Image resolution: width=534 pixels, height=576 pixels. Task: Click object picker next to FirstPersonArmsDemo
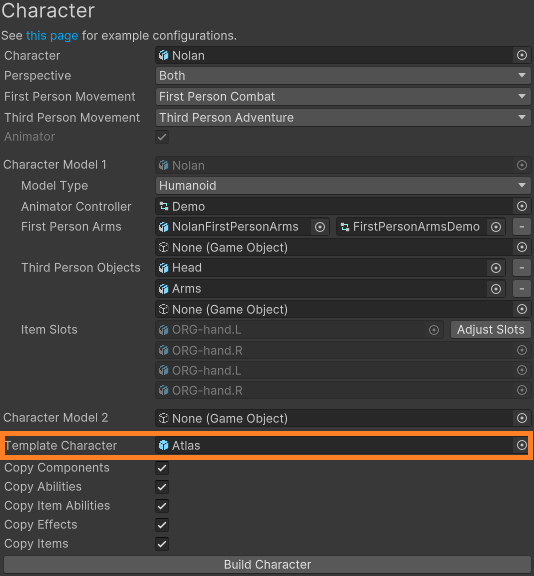496,227
